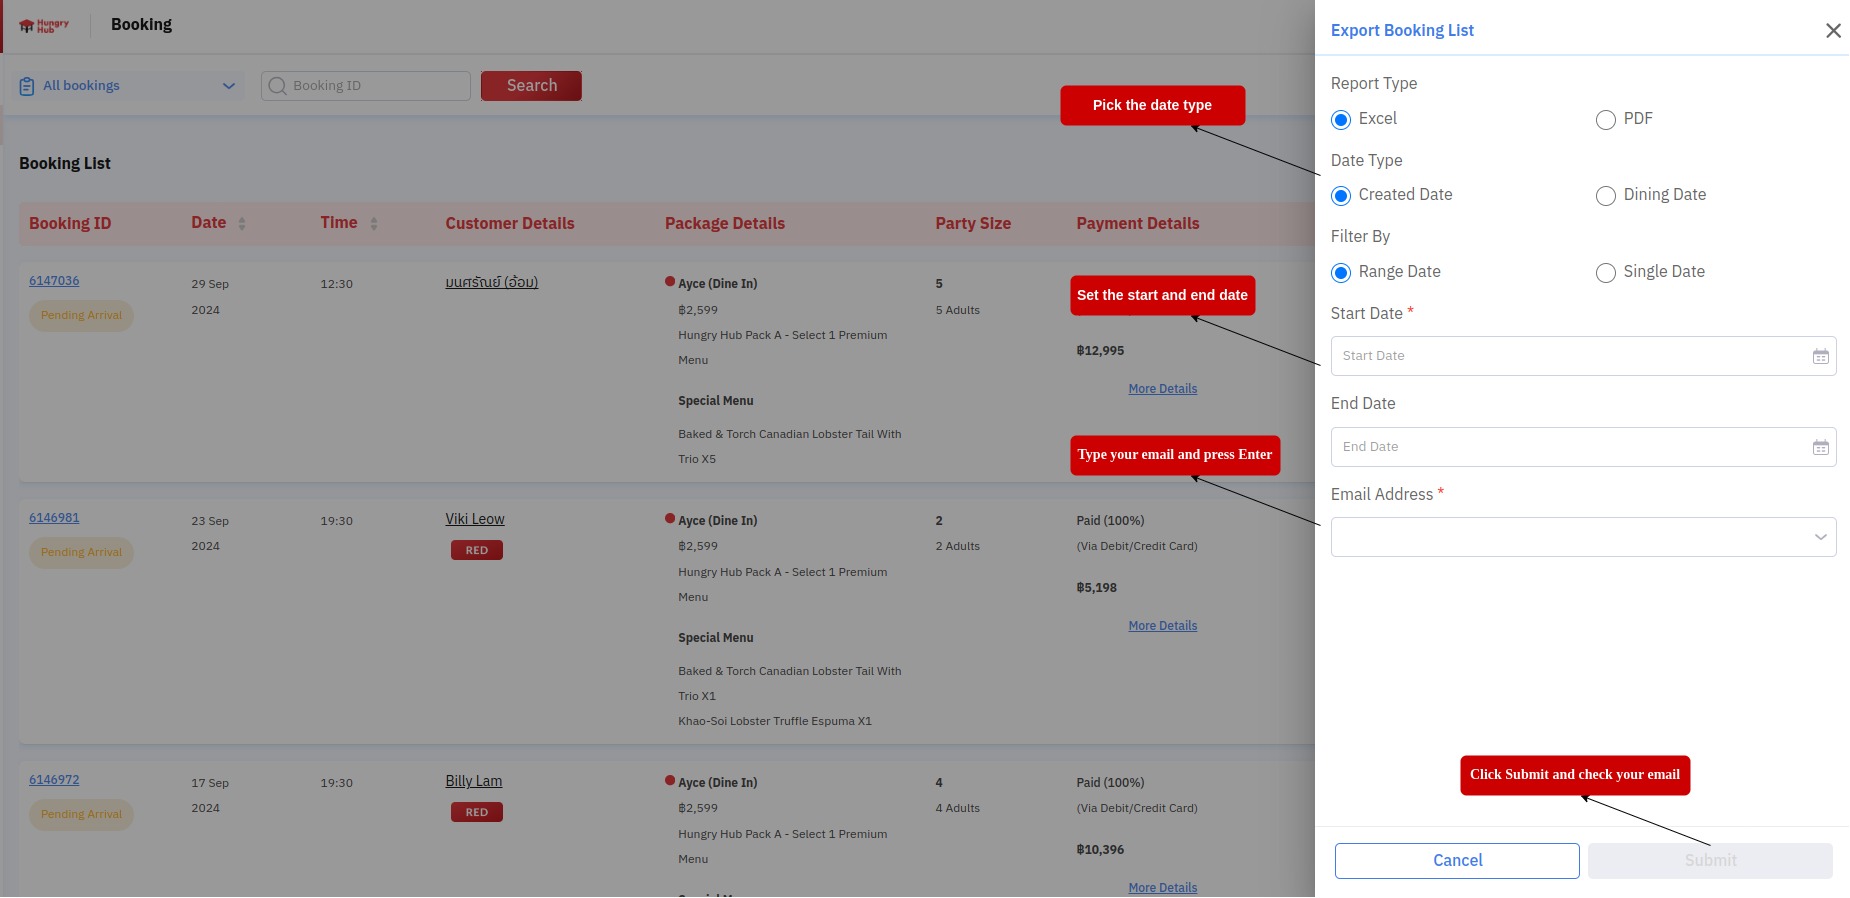Open booking 6147036 link

(x=54, y=281)
